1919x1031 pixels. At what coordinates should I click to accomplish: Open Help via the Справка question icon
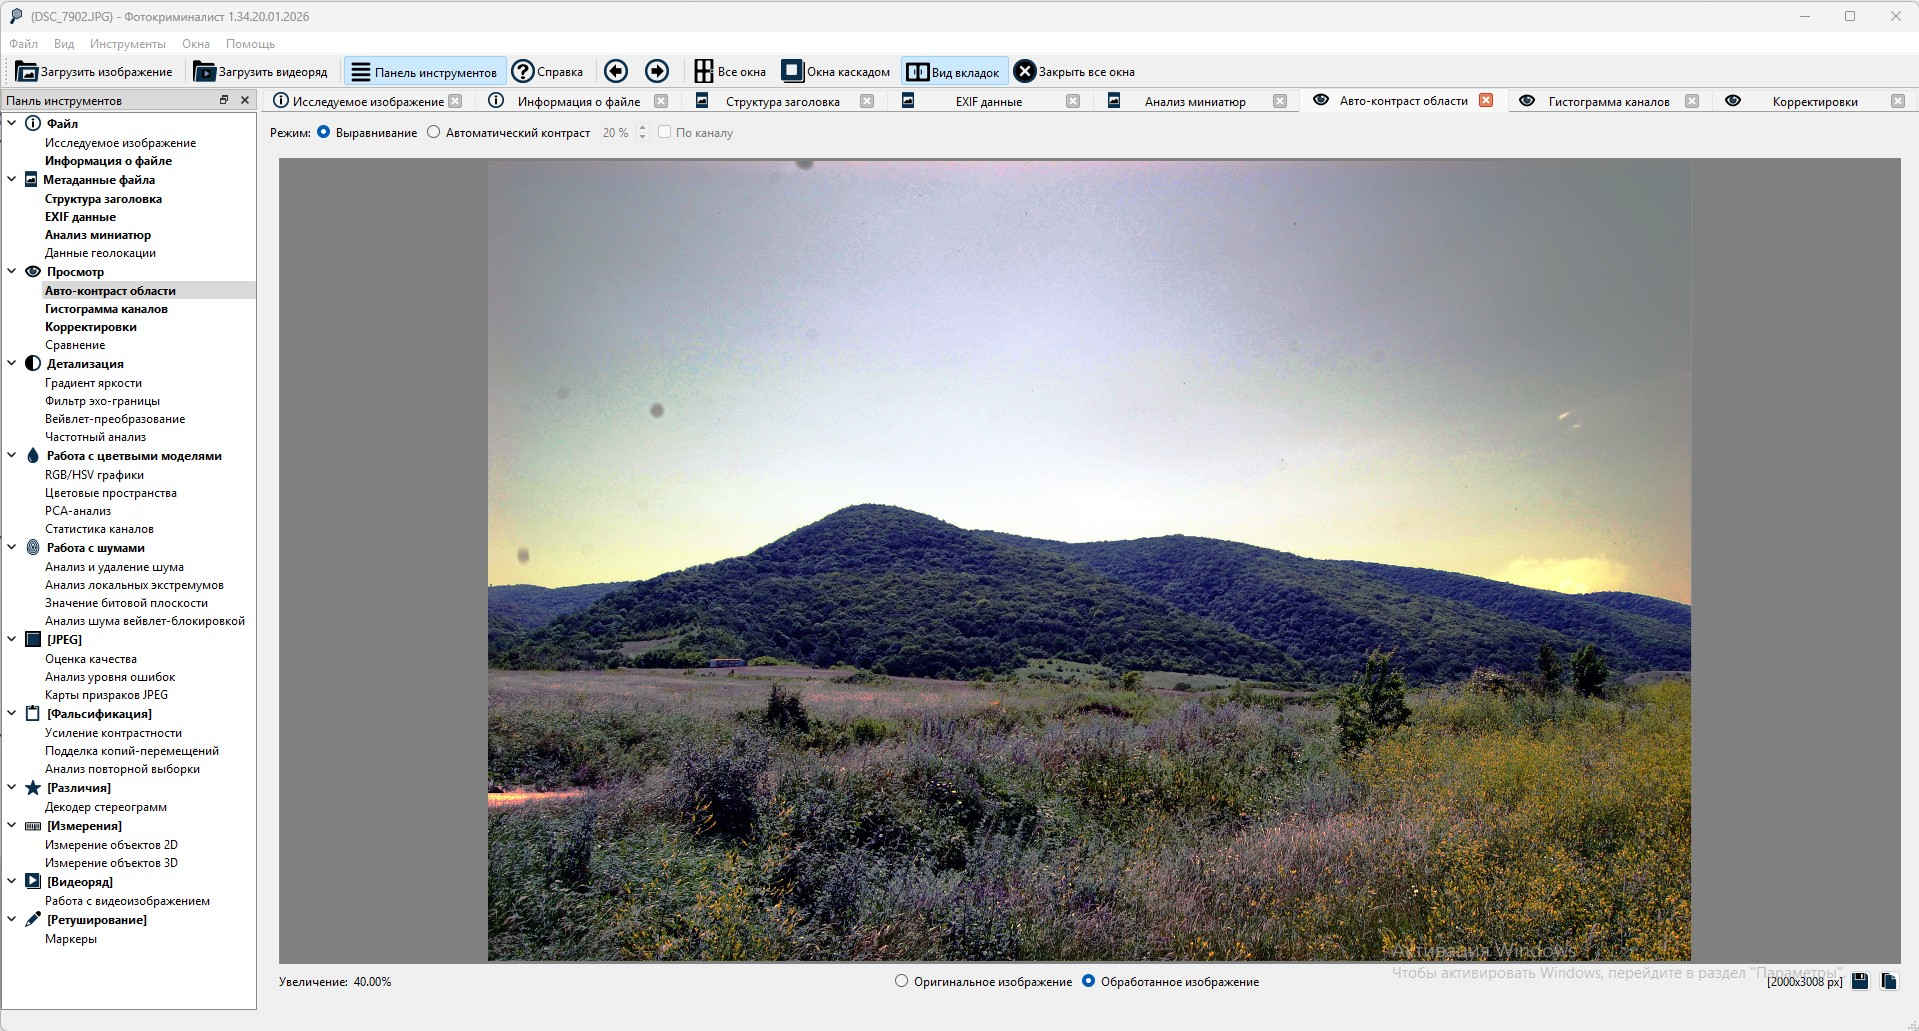pyautogui.click(x=523, y=72)
